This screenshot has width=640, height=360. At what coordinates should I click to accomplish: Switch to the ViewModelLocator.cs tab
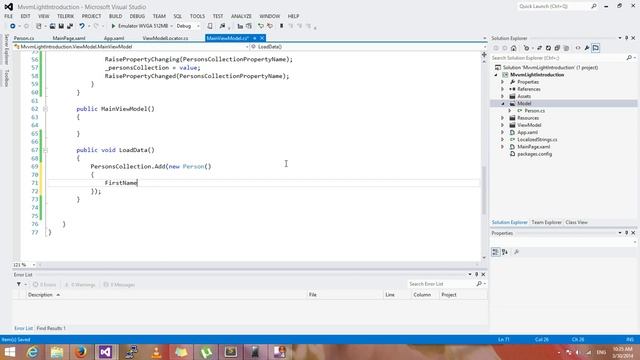[x=165, y=38]
